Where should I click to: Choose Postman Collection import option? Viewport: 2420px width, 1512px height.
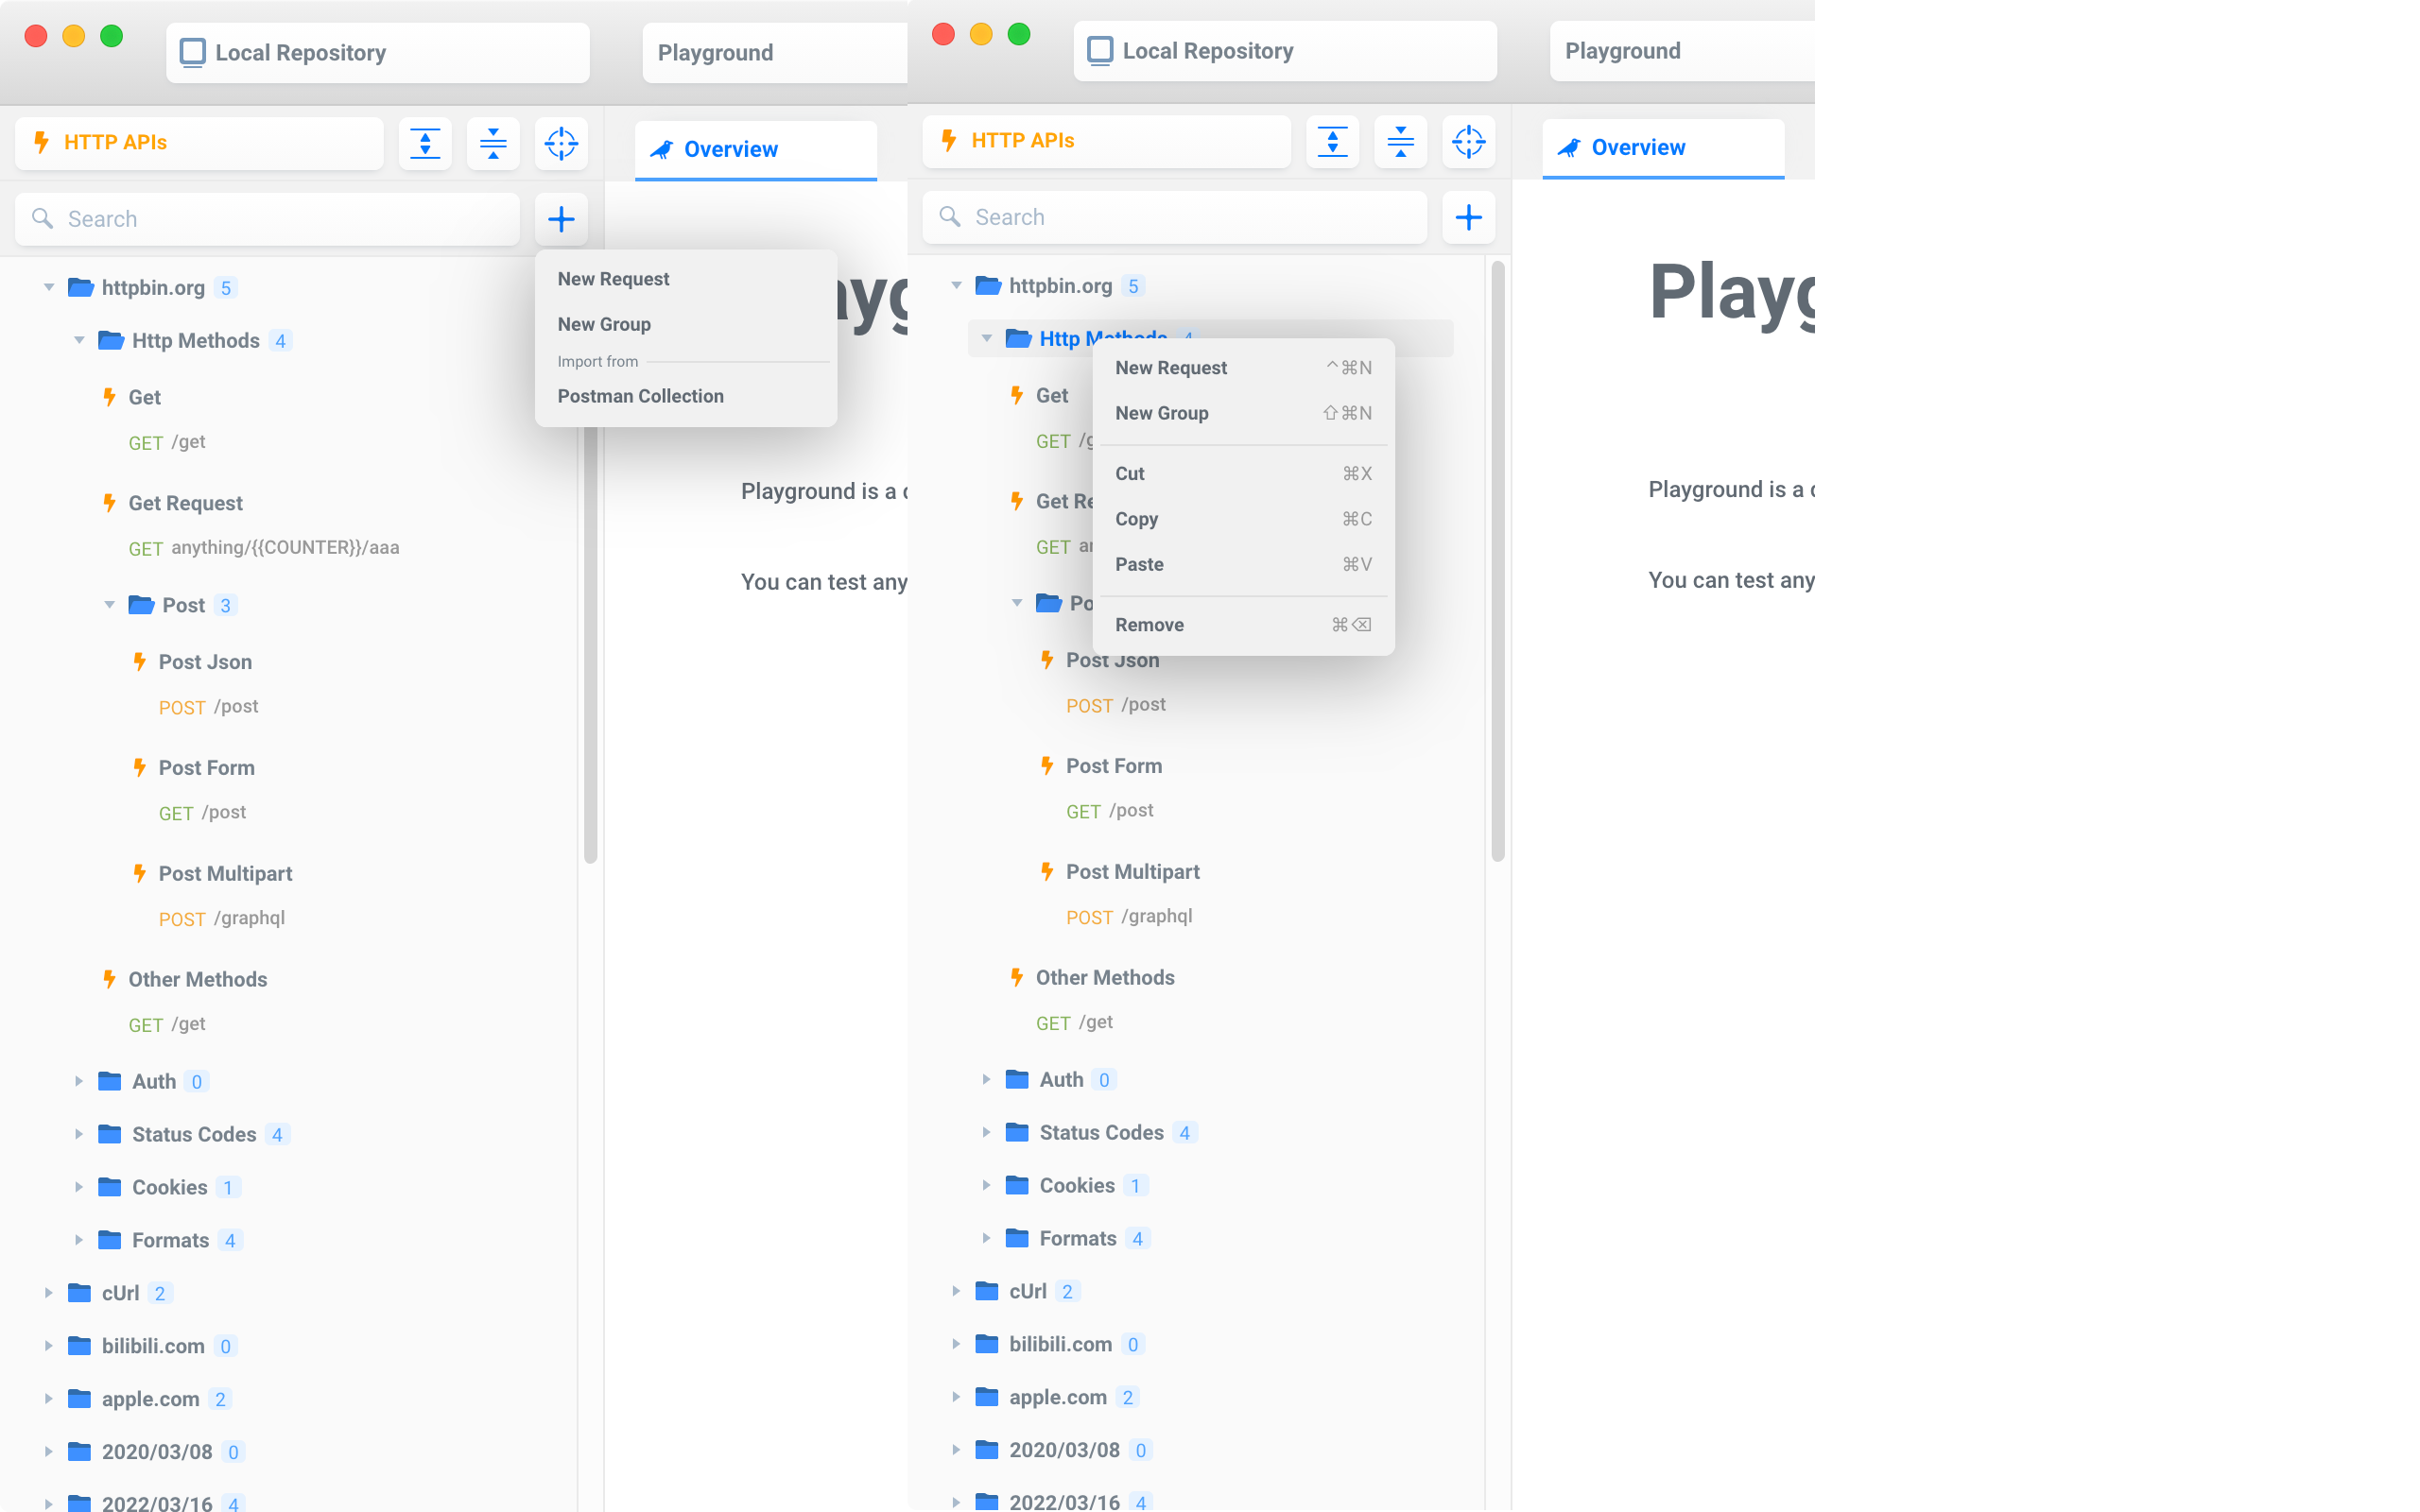(x=640, y=396)
